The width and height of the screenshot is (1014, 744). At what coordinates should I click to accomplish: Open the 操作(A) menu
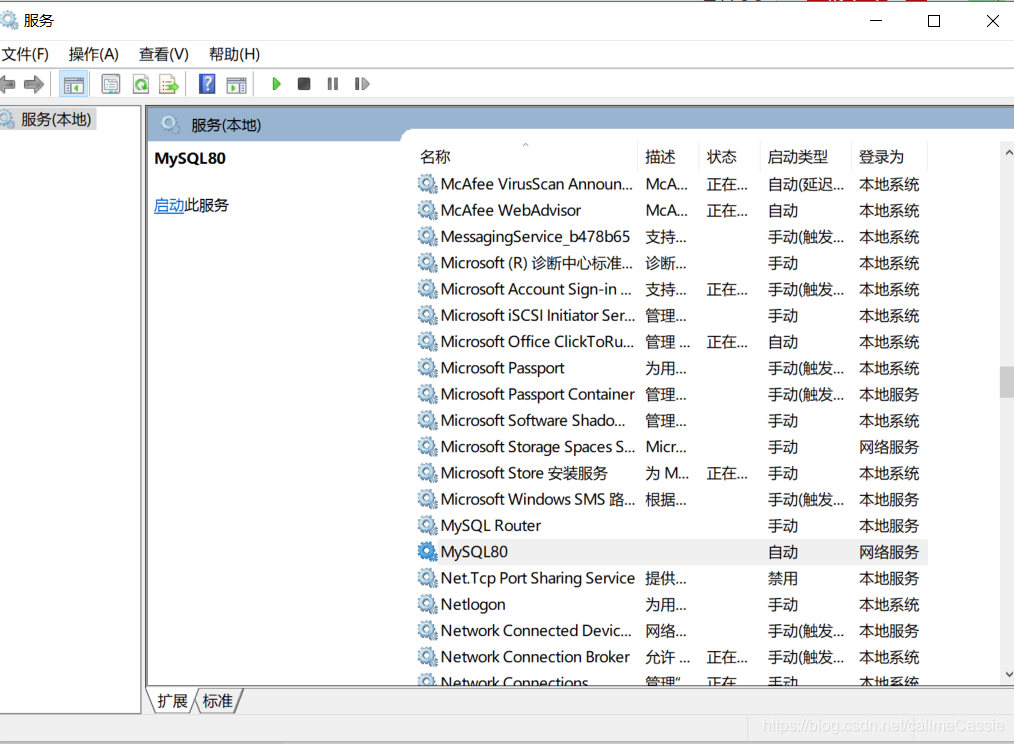click(94, 54)
